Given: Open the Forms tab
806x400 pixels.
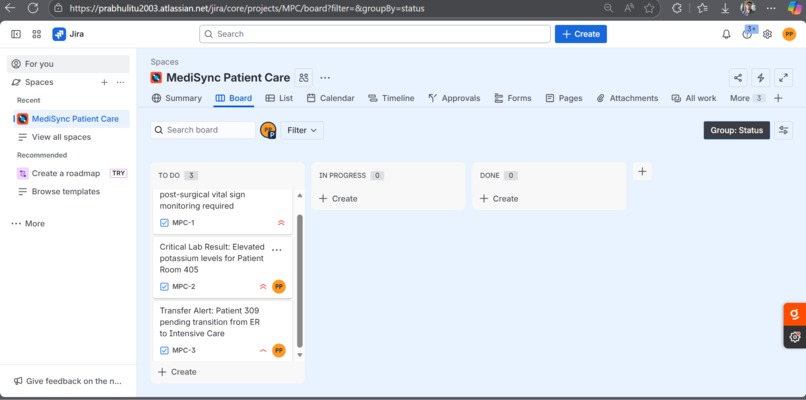Looking at the screenshot, I should [513, 98].
